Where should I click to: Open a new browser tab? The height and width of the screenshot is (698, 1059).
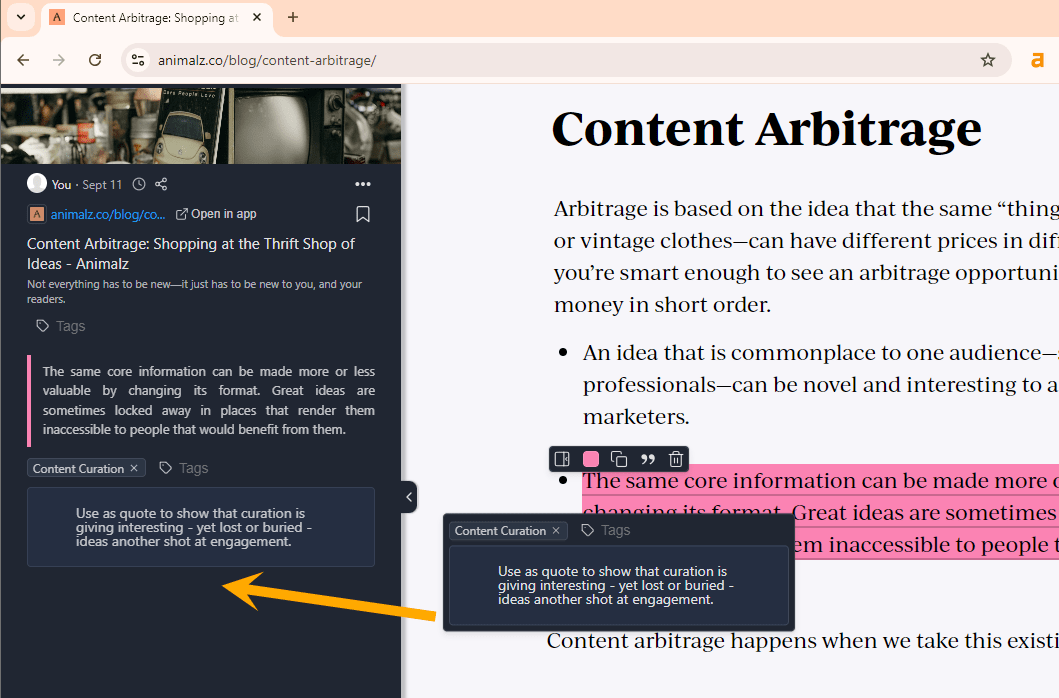290,17
